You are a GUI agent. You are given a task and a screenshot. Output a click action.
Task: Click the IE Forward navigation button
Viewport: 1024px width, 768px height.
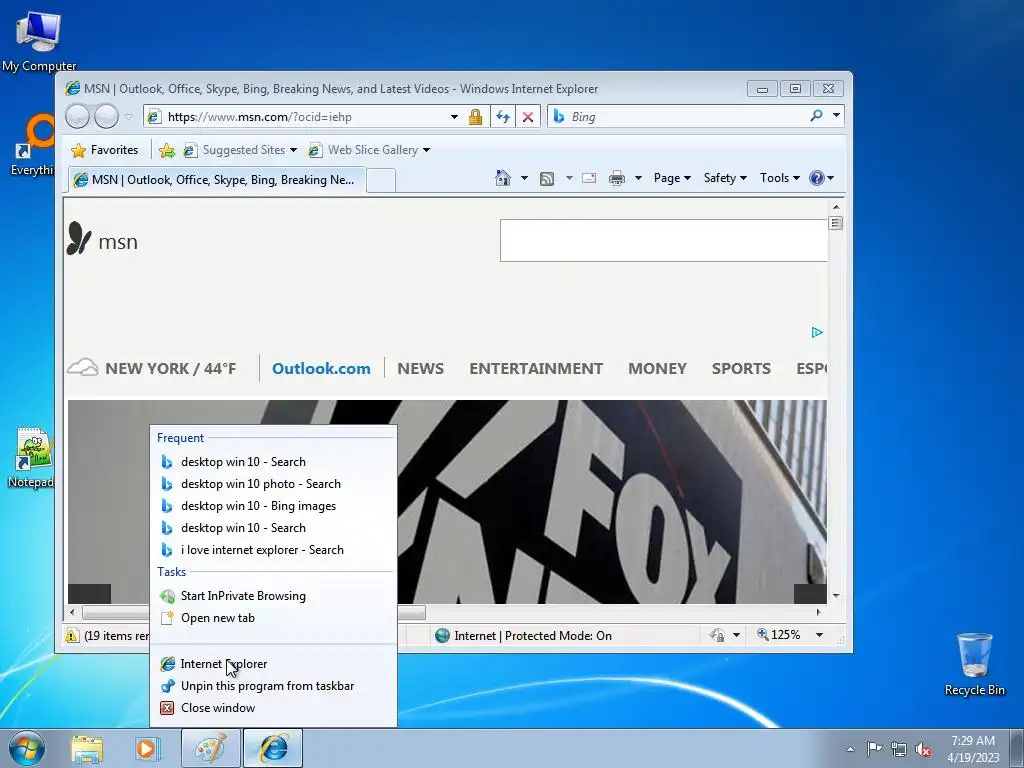tap(106, 117)
